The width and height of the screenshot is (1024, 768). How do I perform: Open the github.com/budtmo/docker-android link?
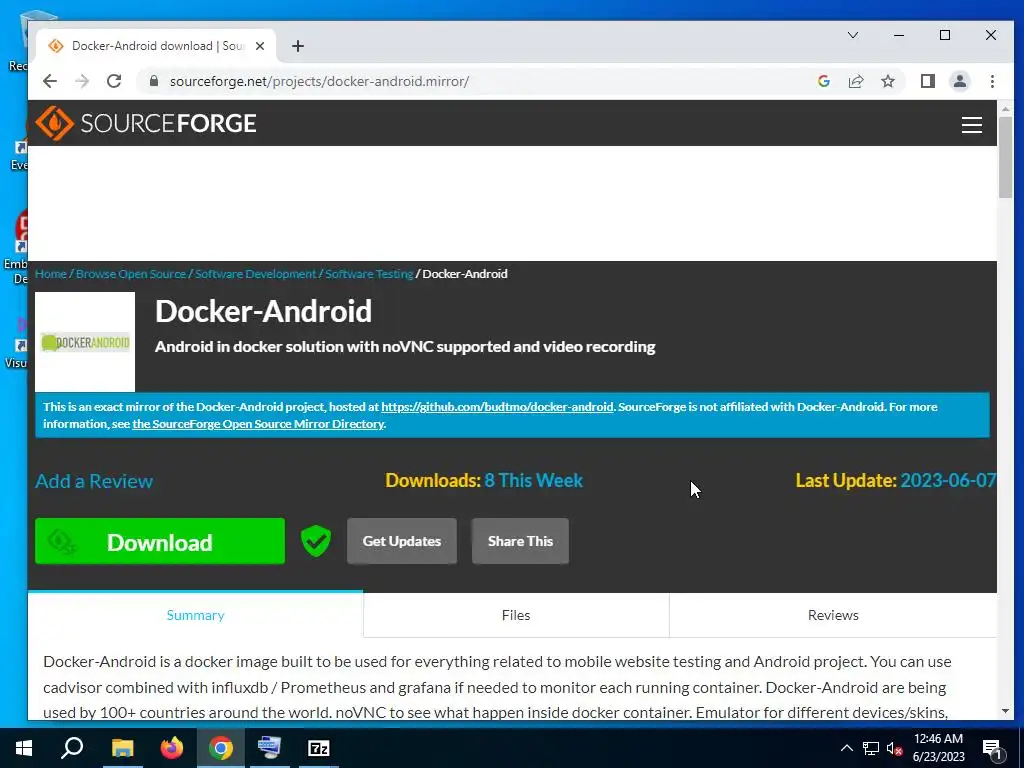tap(497, 406)
